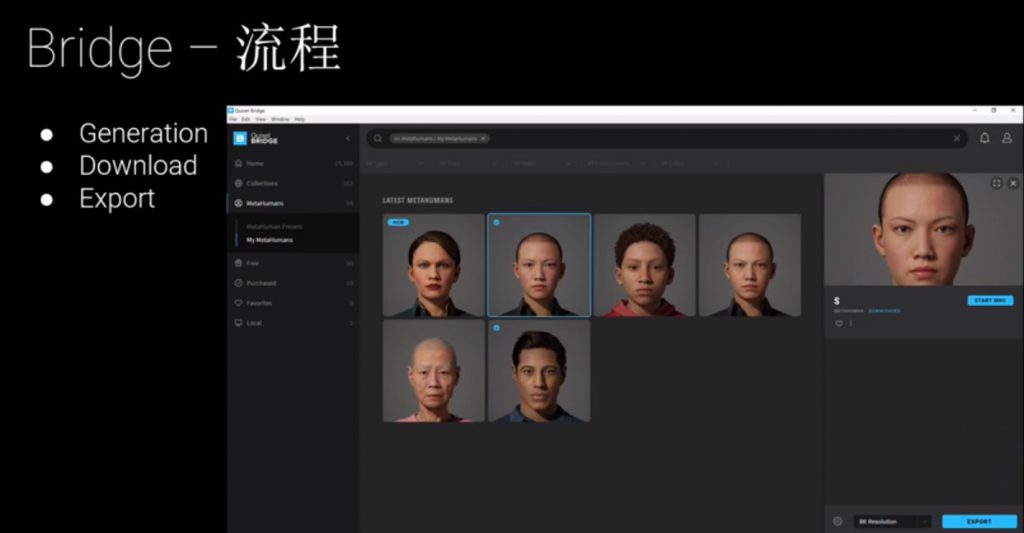Open the Favorites section in sidebar

293,303
